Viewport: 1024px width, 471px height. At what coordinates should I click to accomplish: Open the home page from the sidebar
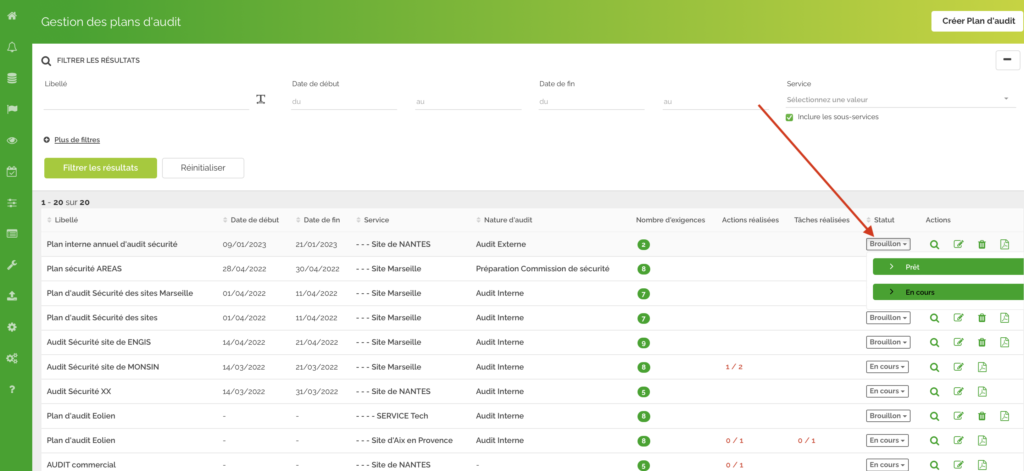12,15
